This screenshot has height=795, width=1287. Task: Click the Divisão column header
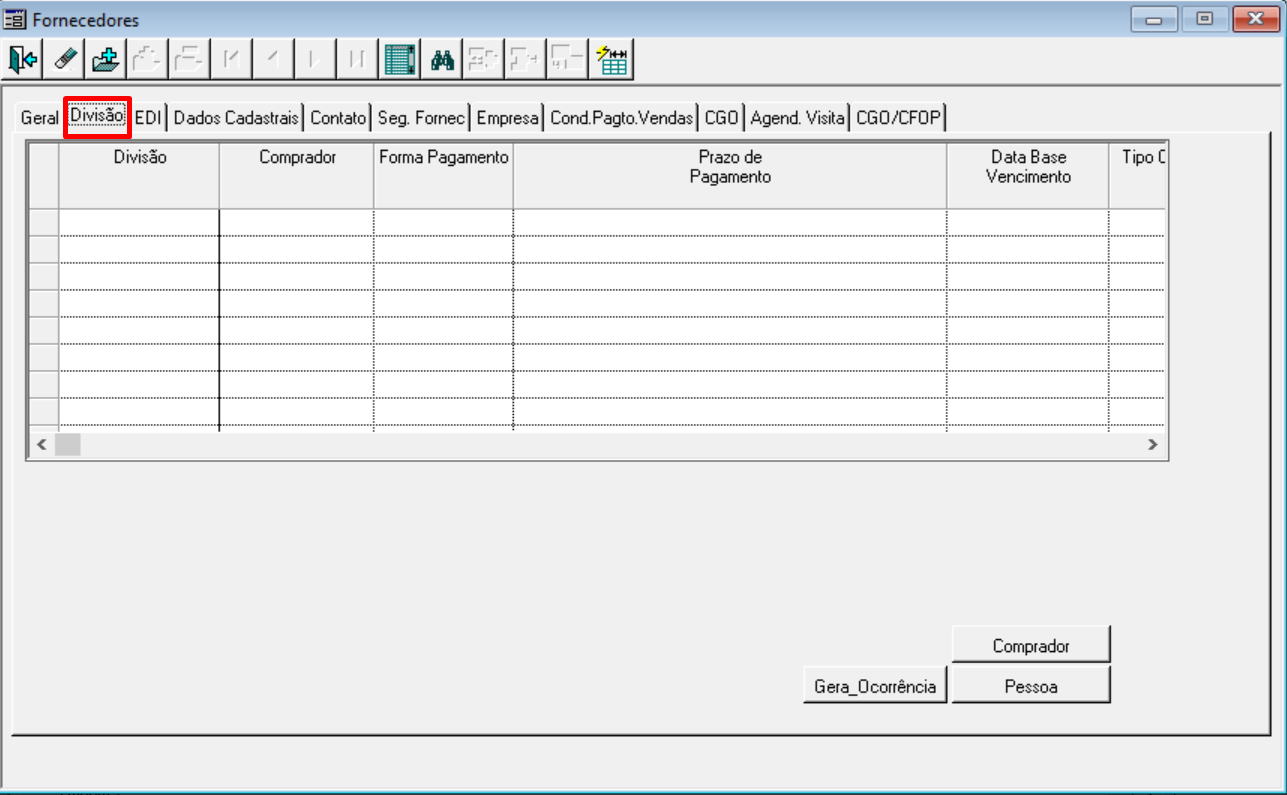pos(139,175)
